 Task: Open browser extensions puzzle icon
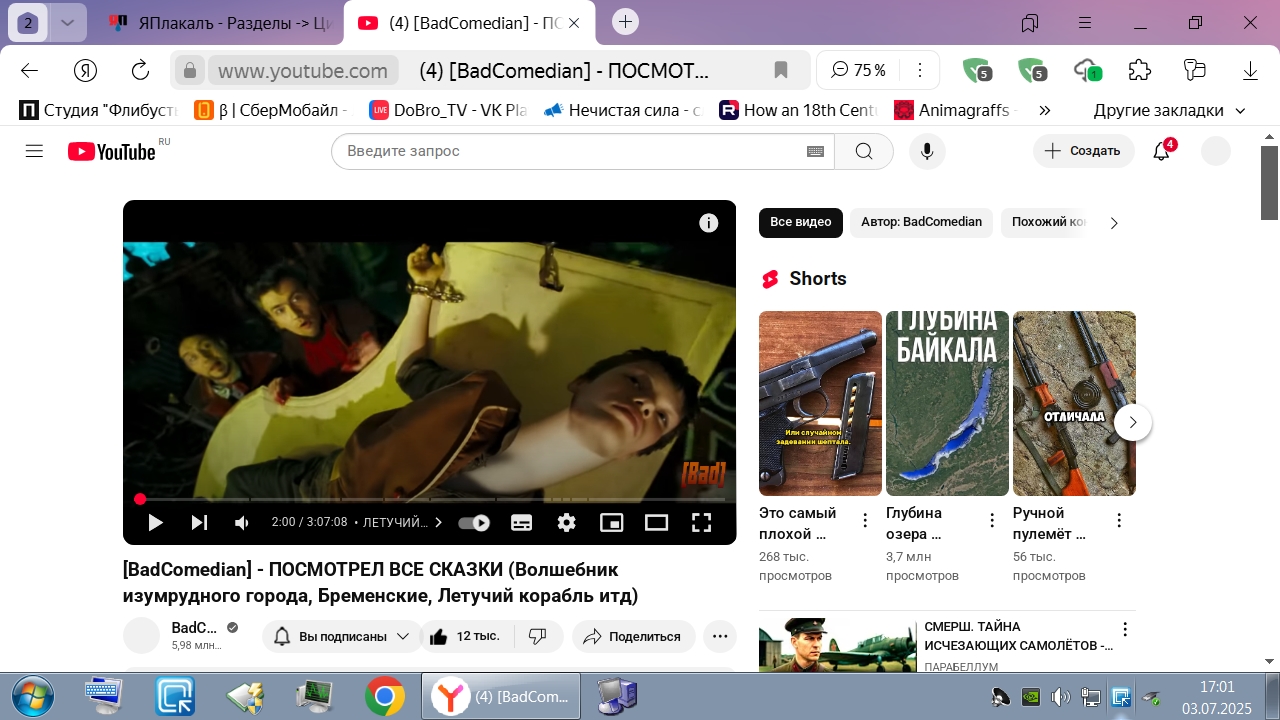pos(1140,70)
